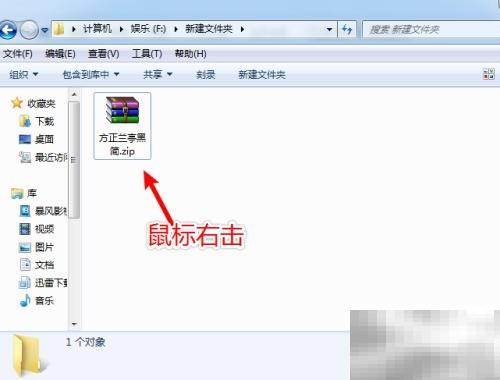The image size is (500, 380).
Task: Open 最近访问 in the favorites list
Action: coord(43,157)
